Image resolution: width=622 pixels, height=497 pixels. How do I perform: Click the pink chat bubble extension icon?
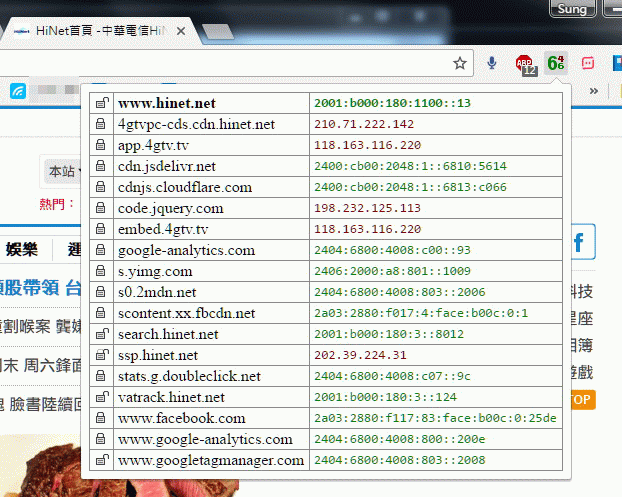(587, 63)
